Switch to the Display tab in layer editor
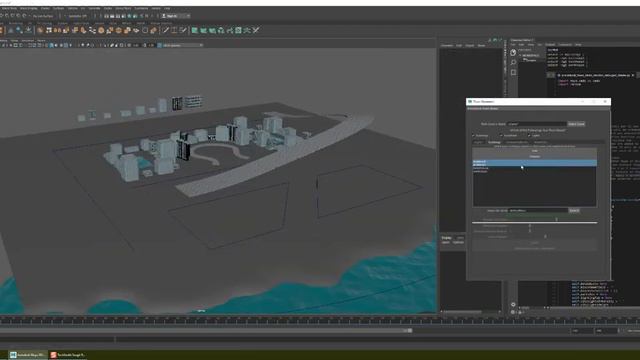This screenshot has height=360, width=640. click(x=447, y=238)
